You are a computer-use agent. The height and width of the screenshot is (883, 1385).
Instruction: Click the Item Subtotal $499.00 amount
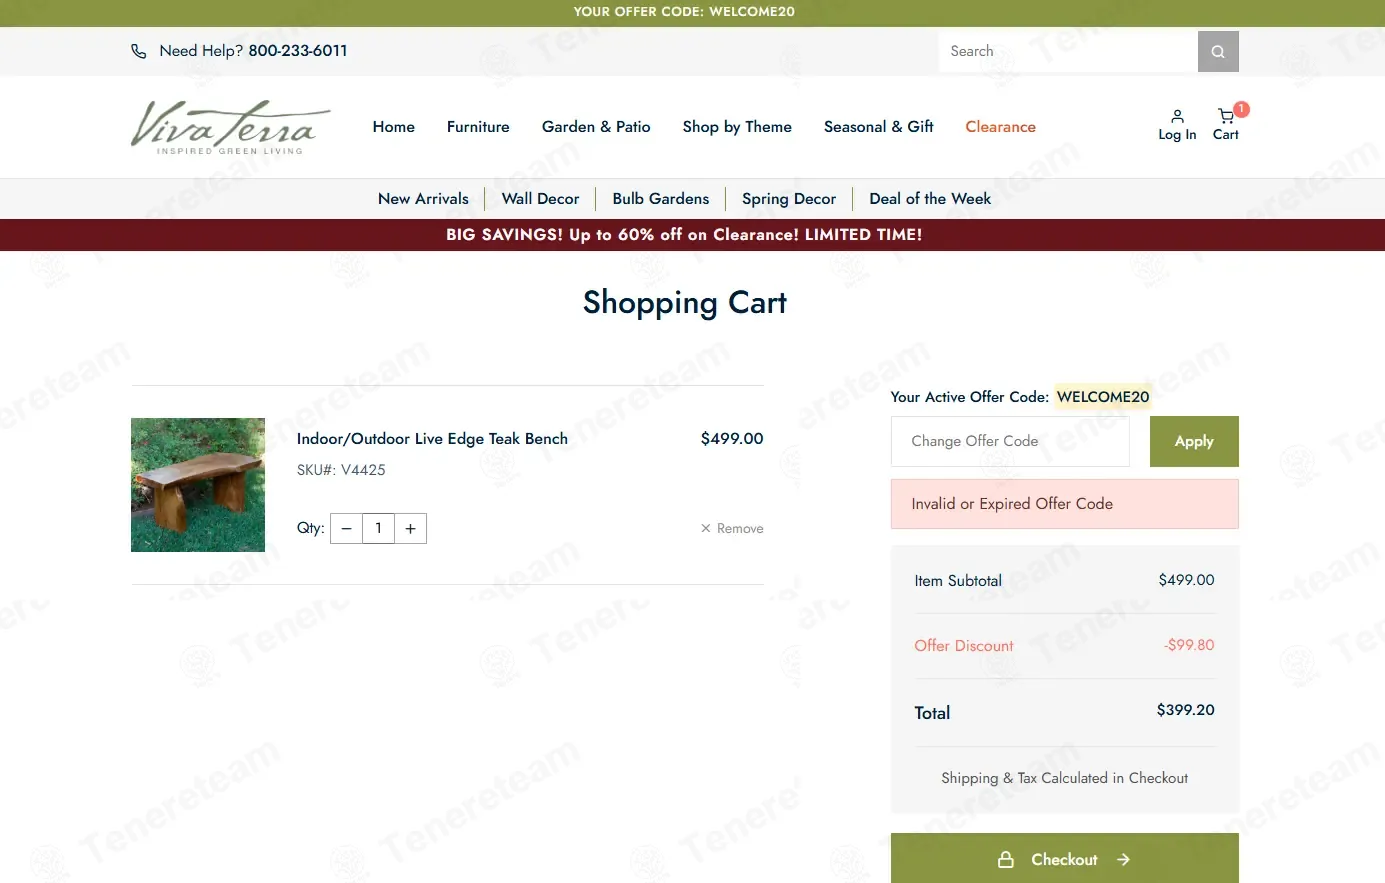1186,580
